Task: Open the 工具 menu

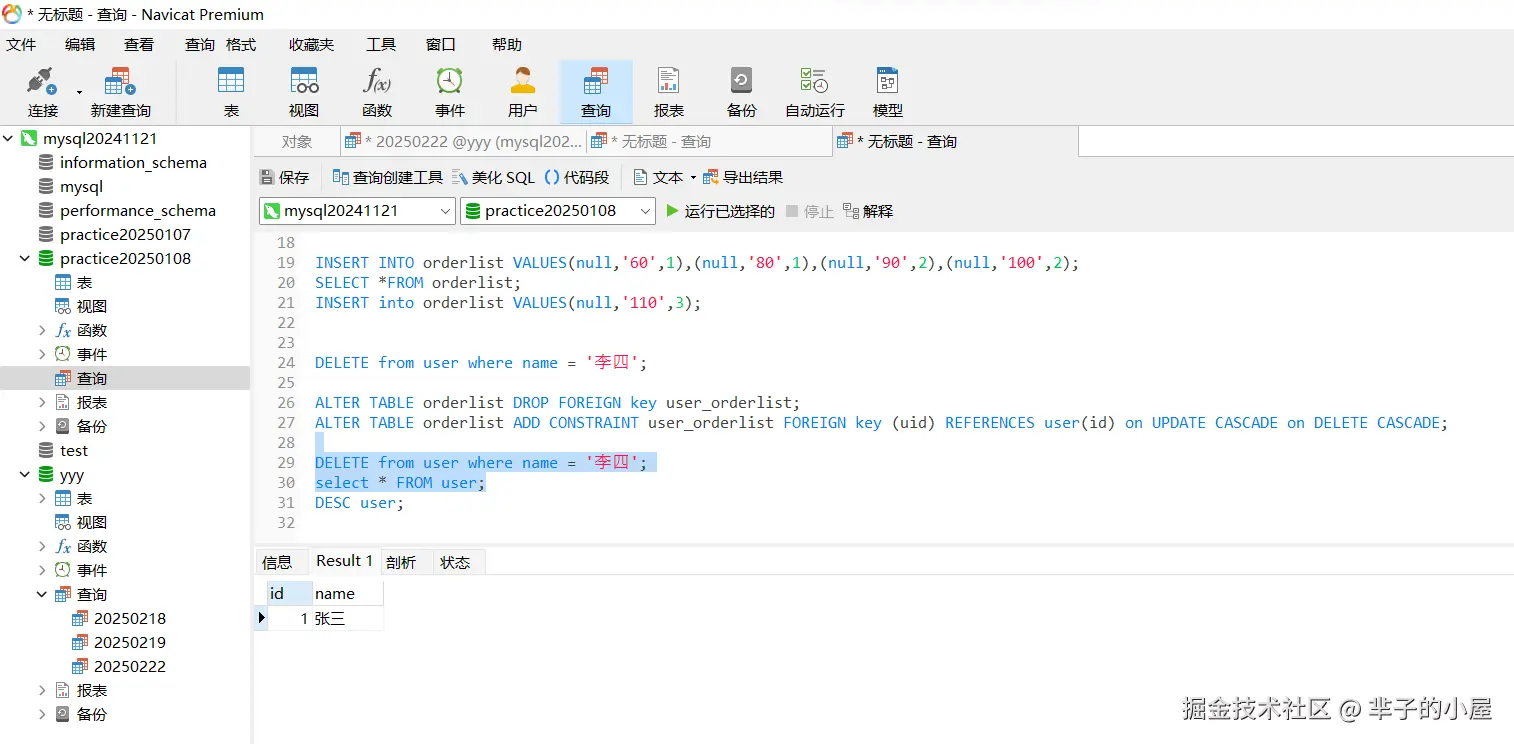Action: pyautogui.click(x=381, y=45)
